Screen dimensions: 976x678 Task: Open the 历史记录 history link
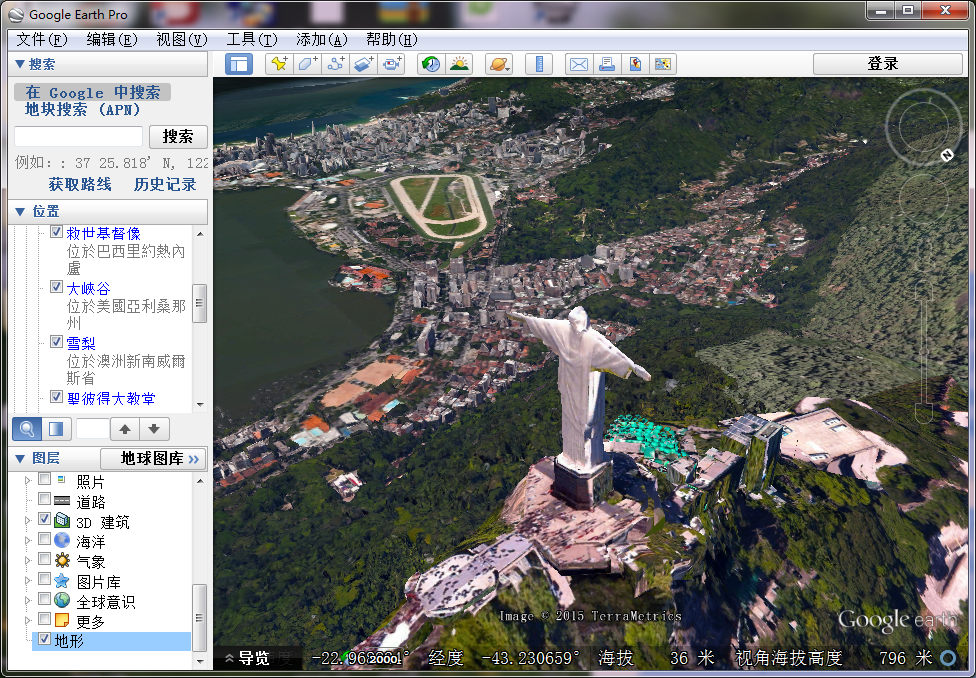click(165, 184)
